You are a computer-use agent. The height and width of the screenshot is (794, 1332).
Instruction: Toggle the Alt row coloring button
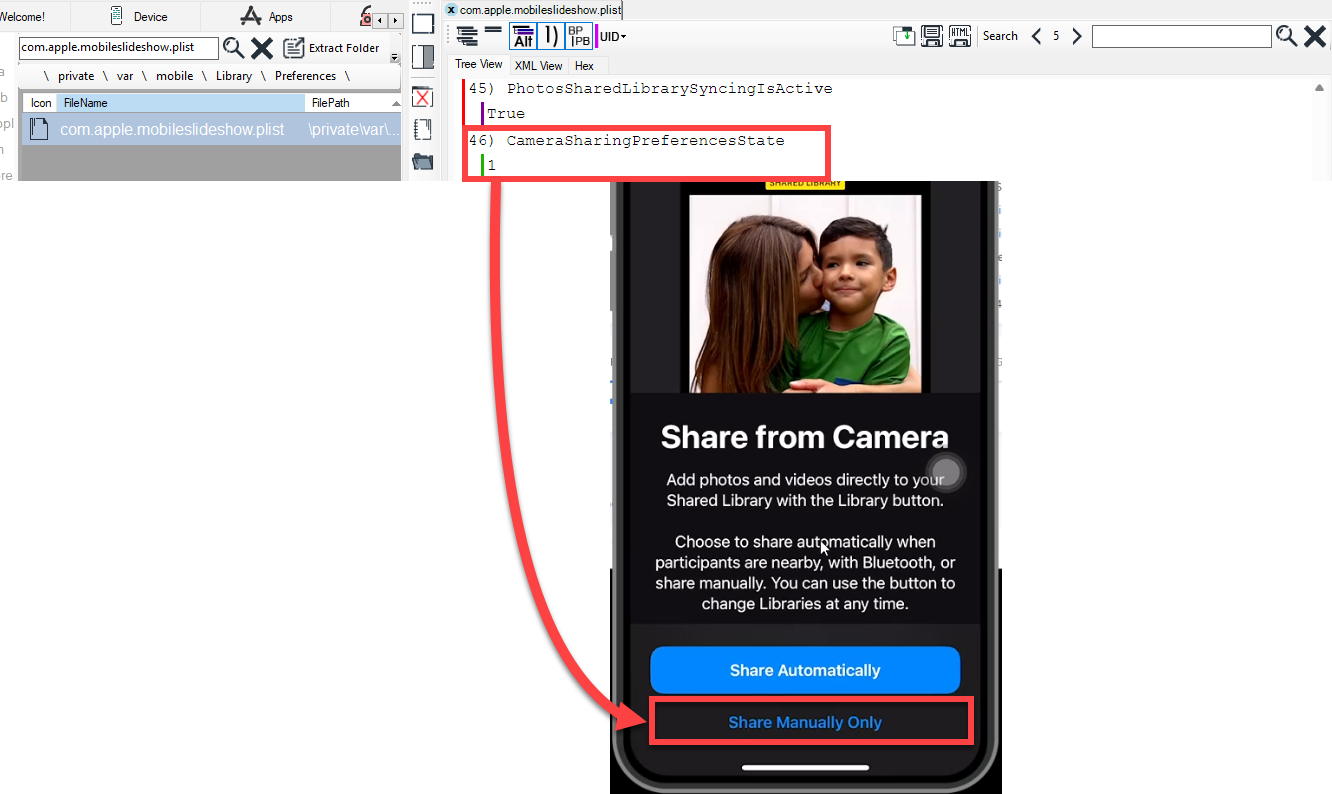pos(522,37)
